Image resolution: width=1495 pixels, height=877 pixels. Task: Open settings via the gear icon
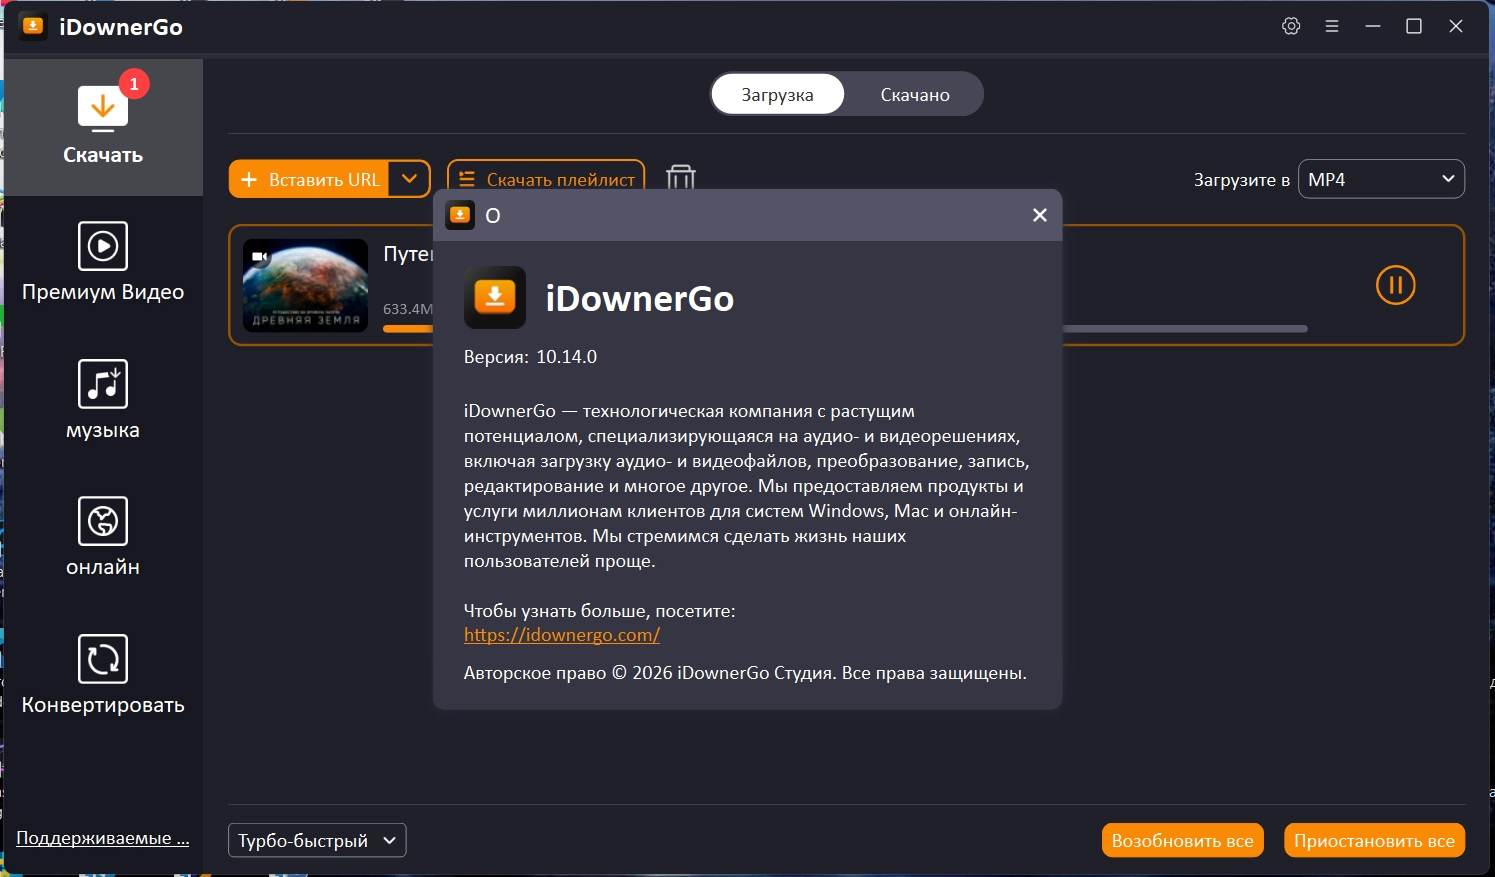point(1291,26)
